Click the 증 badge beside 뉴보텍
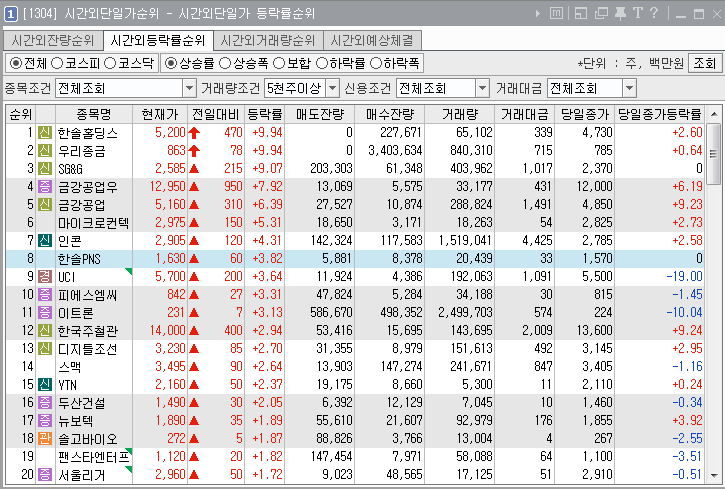This screenshot has height=489, width=725. 45,421
